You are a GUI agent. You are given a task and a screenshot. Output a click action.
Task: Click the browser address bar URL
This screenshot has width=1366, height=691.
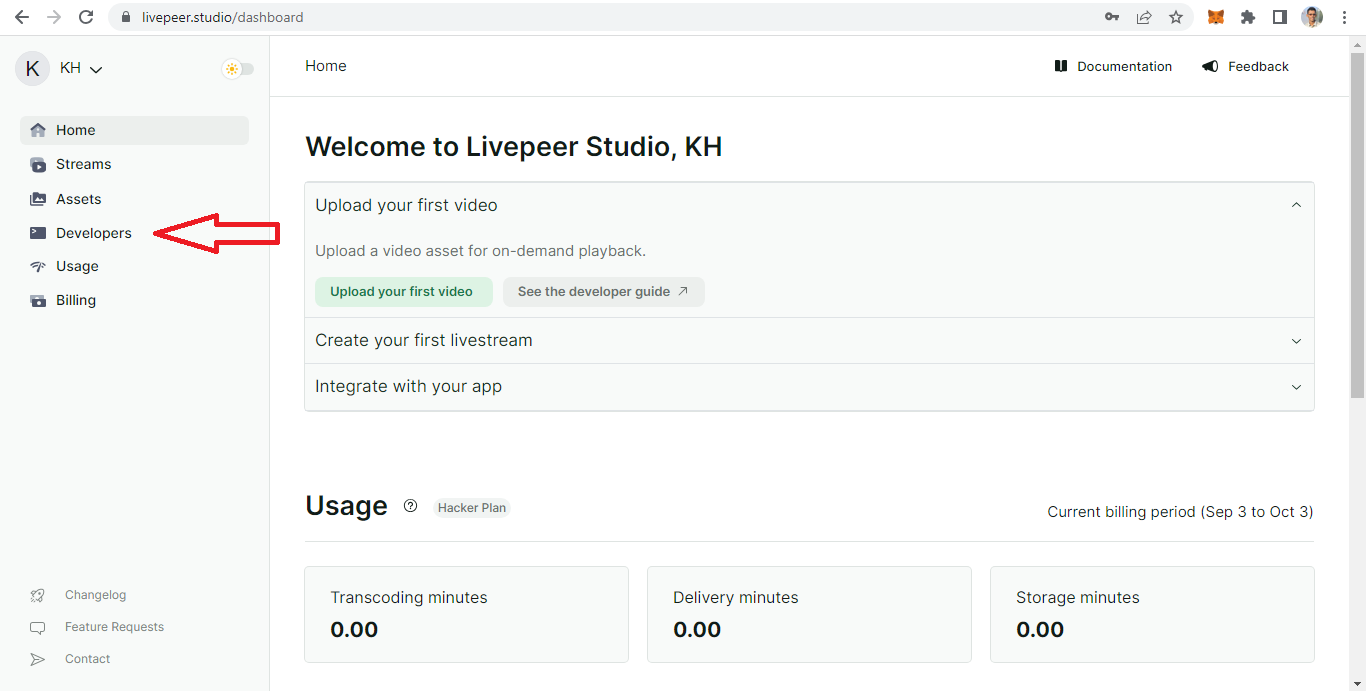pyautogui.click(x=222, y=17)
